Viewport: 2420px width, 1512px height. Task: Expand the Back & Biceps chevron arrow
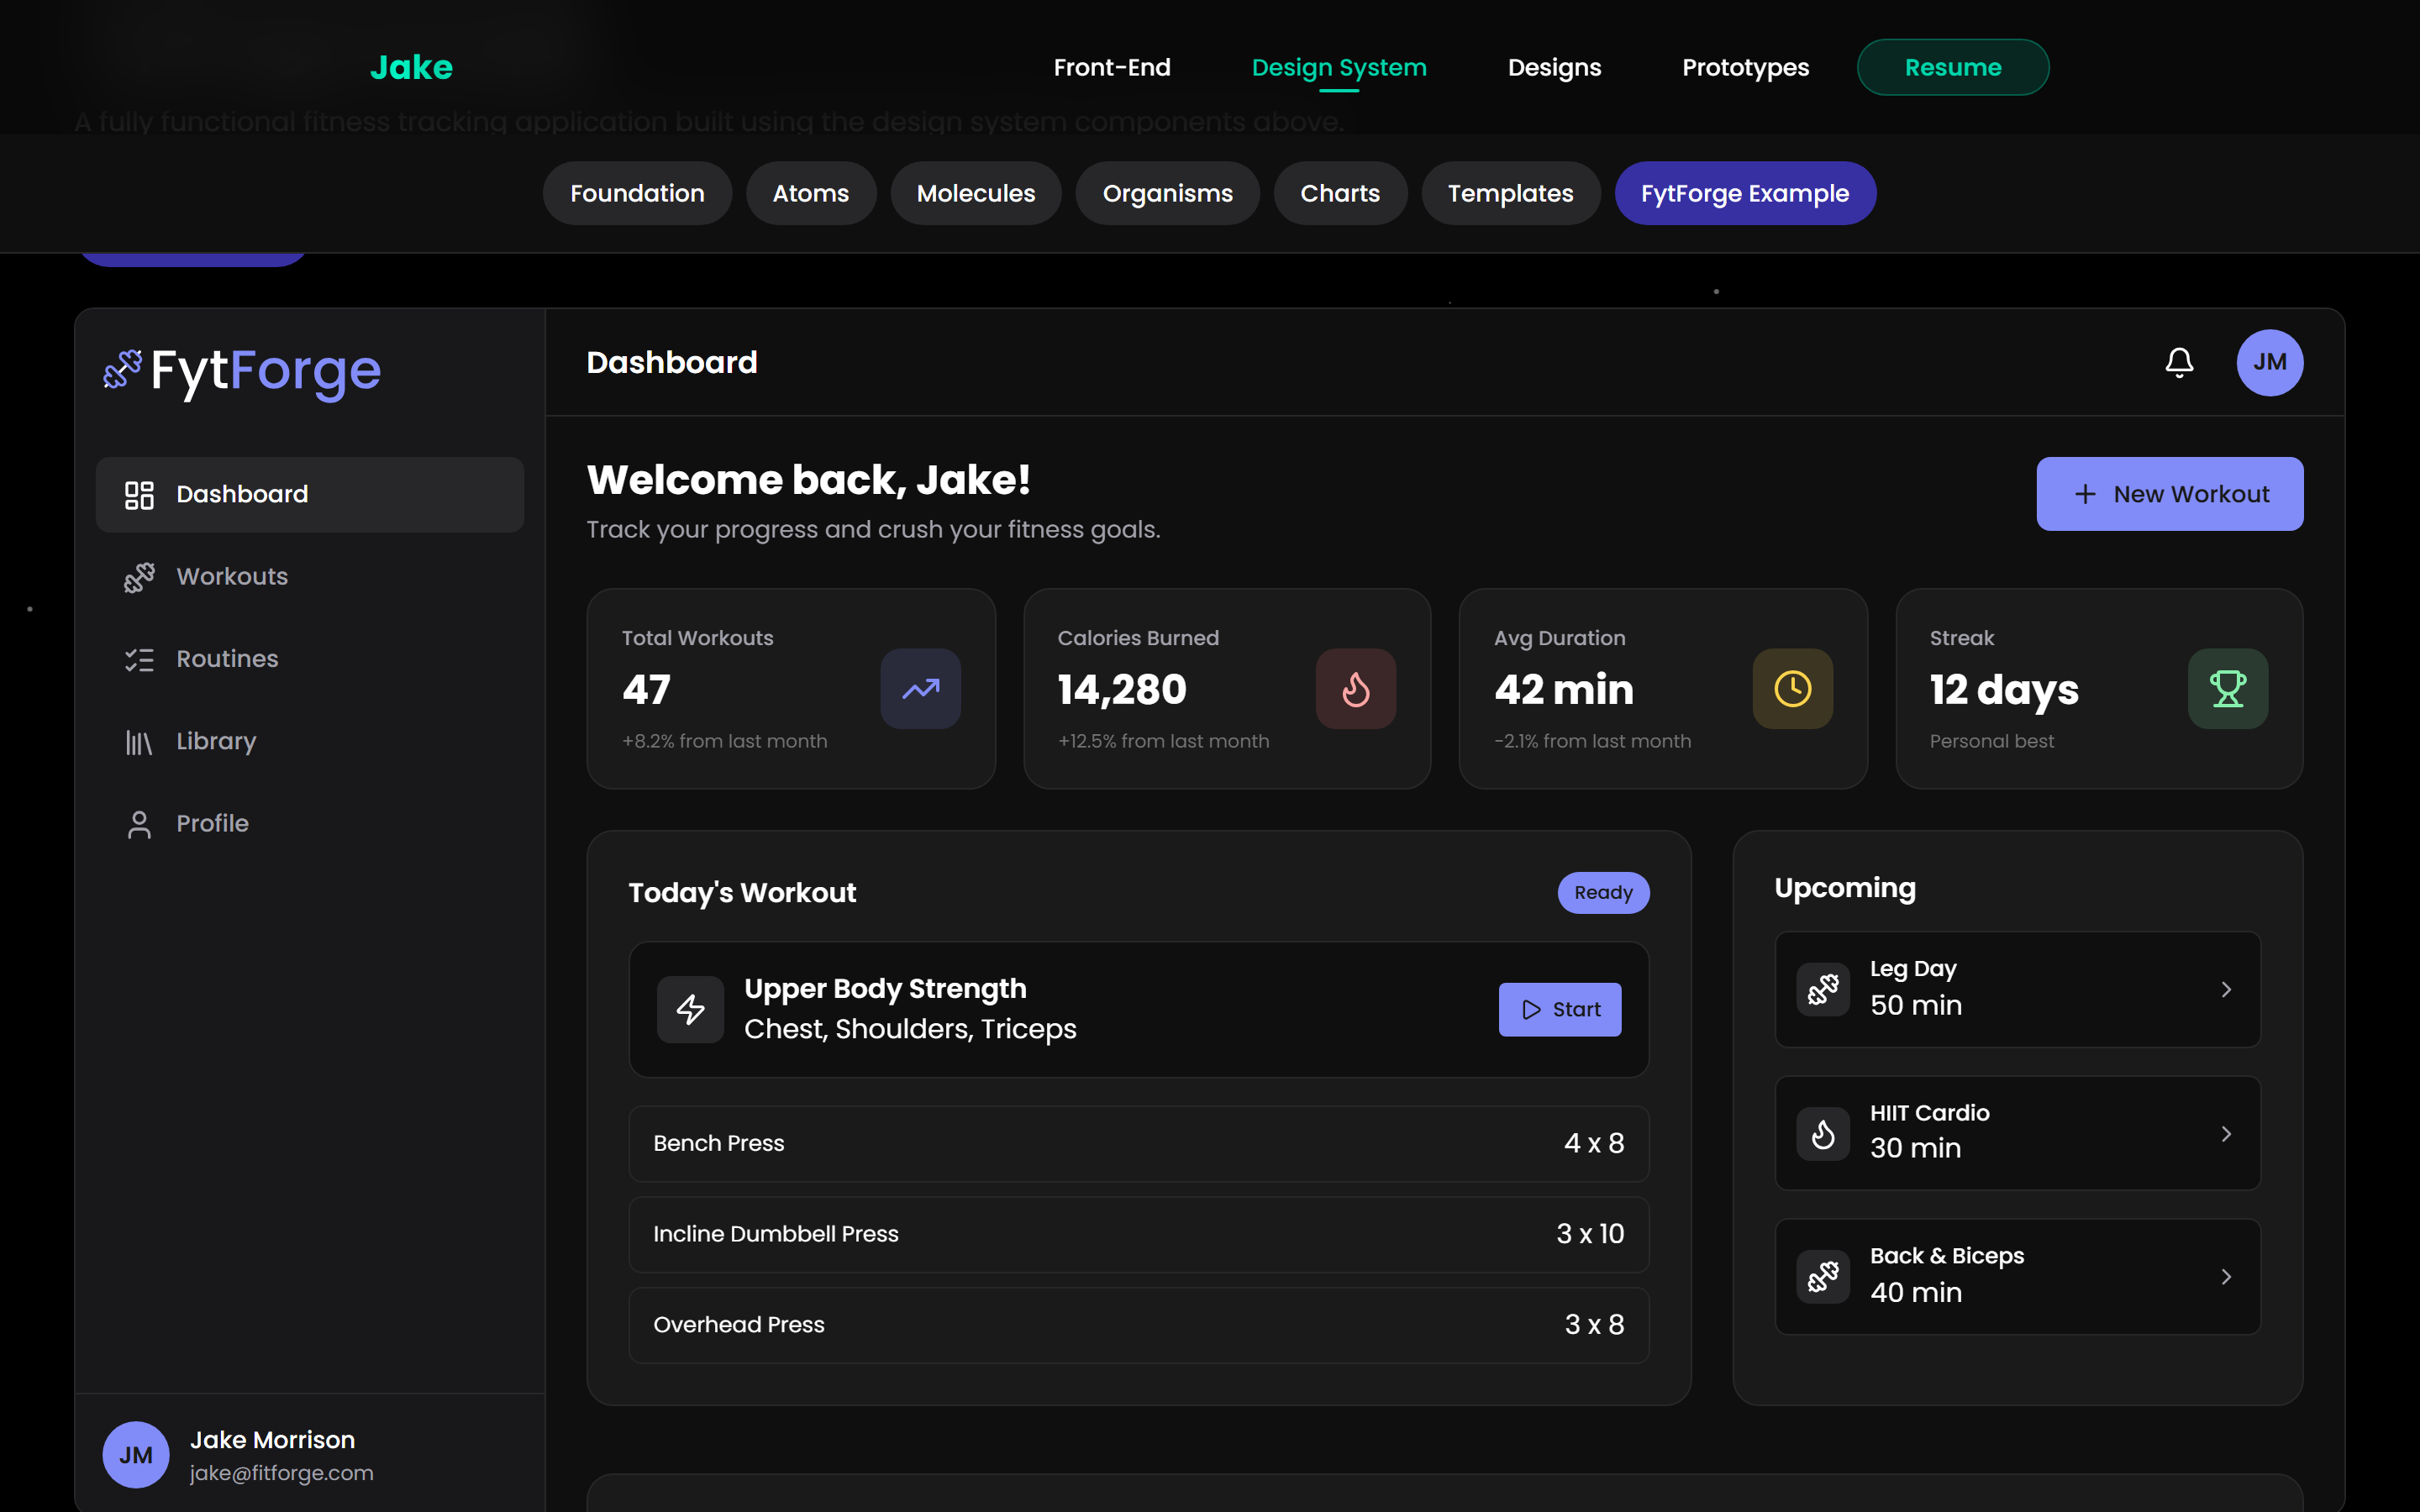click(x=2226, y=1277)
